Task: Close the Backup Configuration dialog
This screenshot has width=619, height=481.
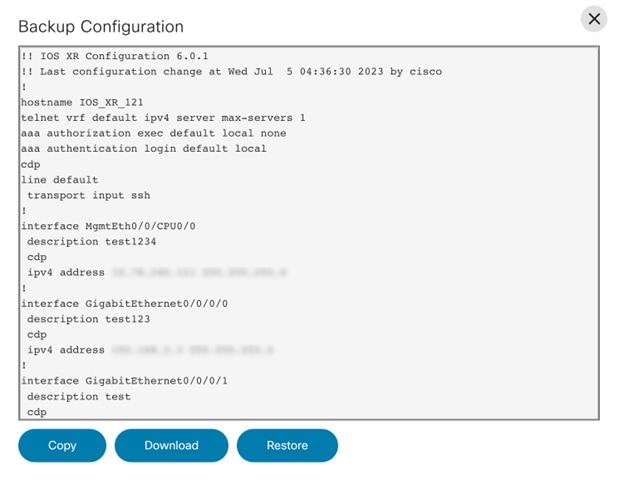Action: point(594,19)
